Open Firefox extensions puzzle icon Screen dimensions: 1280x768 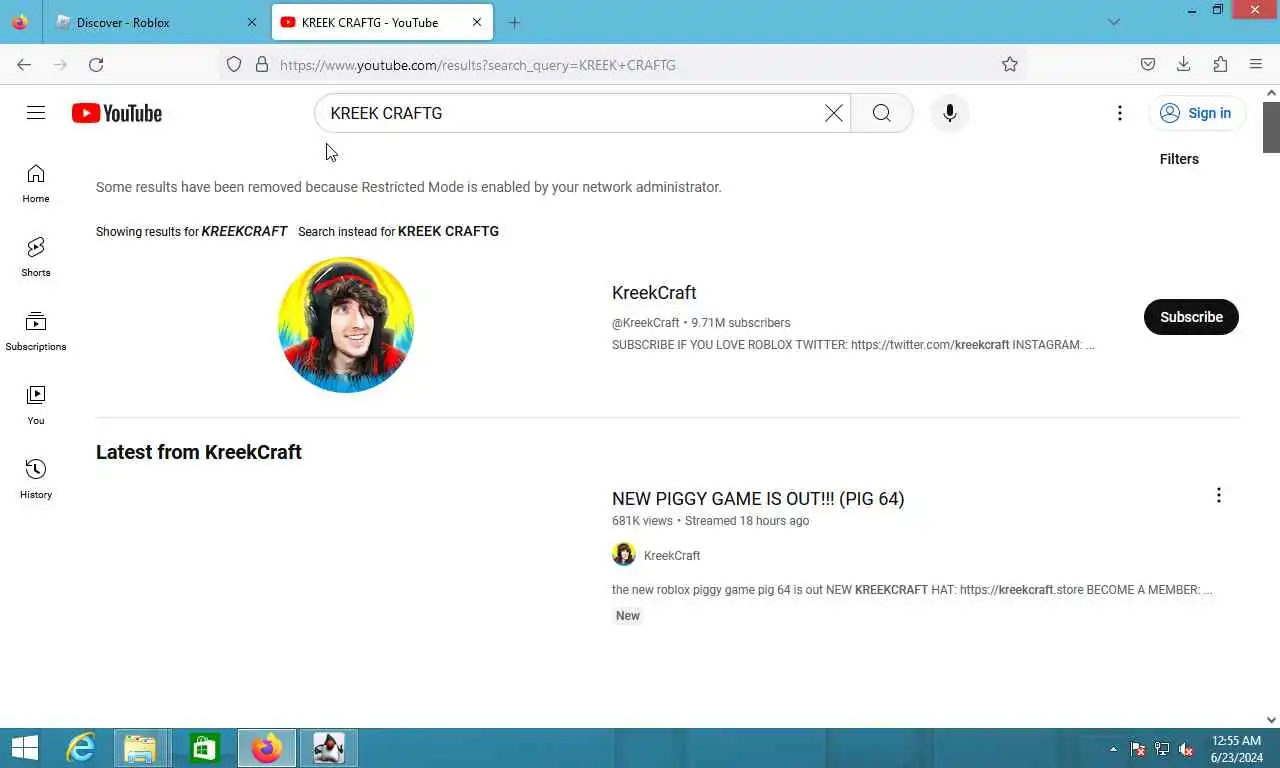(1220, 65)
